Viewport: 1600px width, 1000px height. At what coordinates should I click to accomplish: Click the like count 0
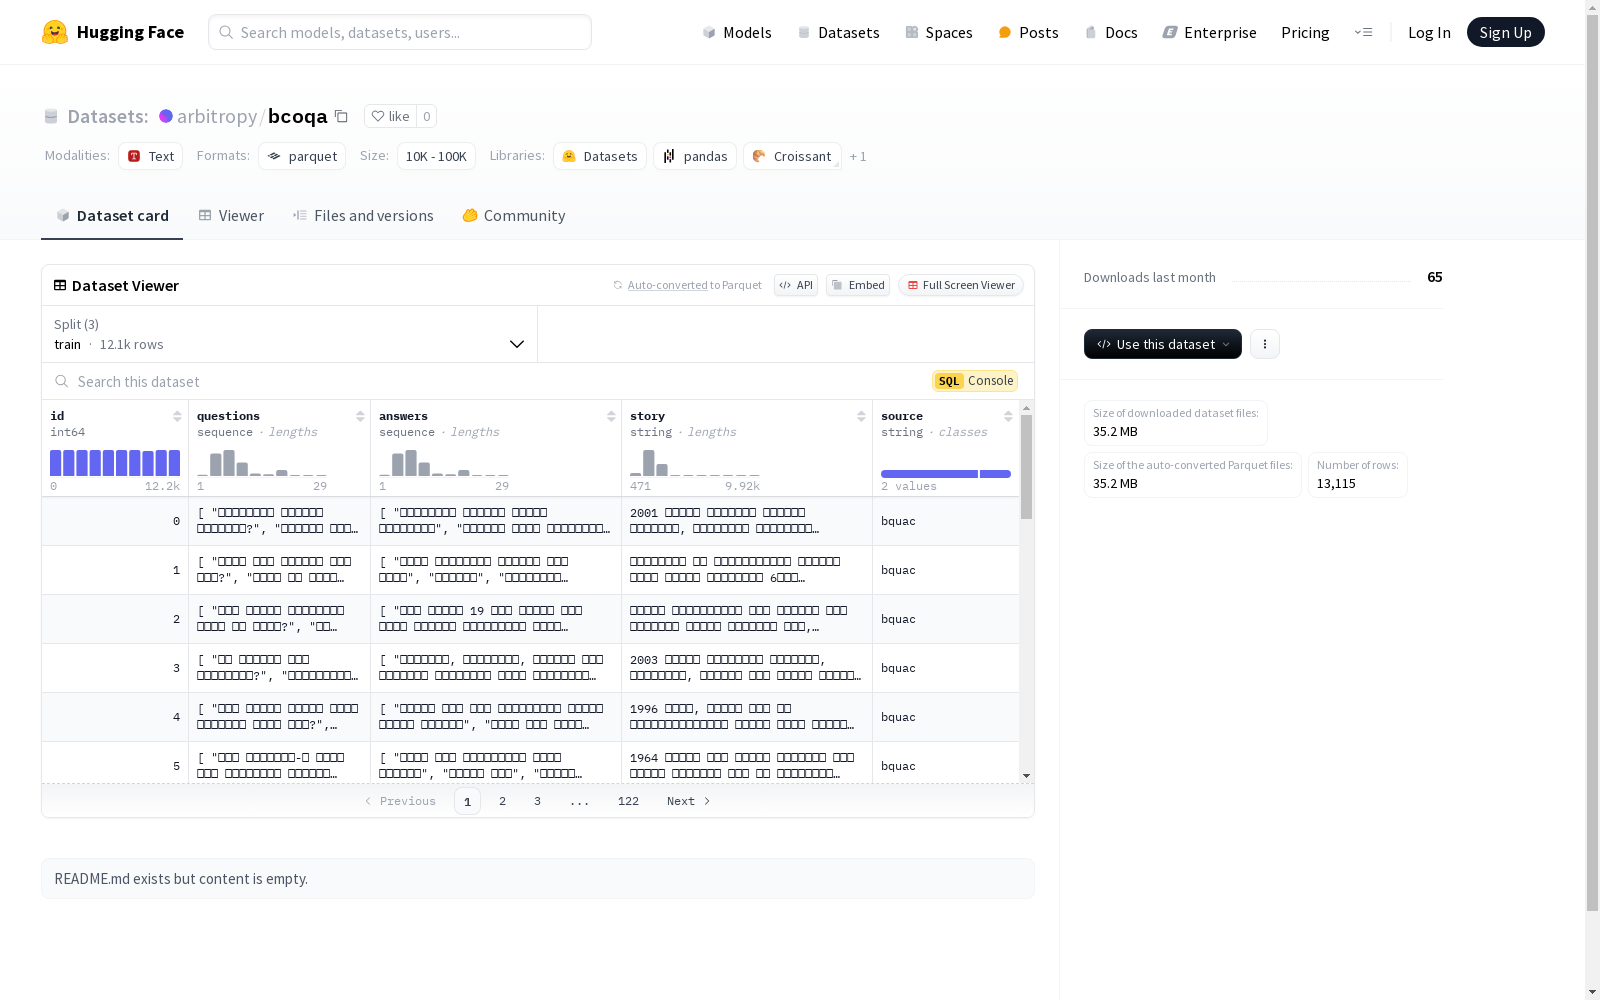click(x=427, y=116)
